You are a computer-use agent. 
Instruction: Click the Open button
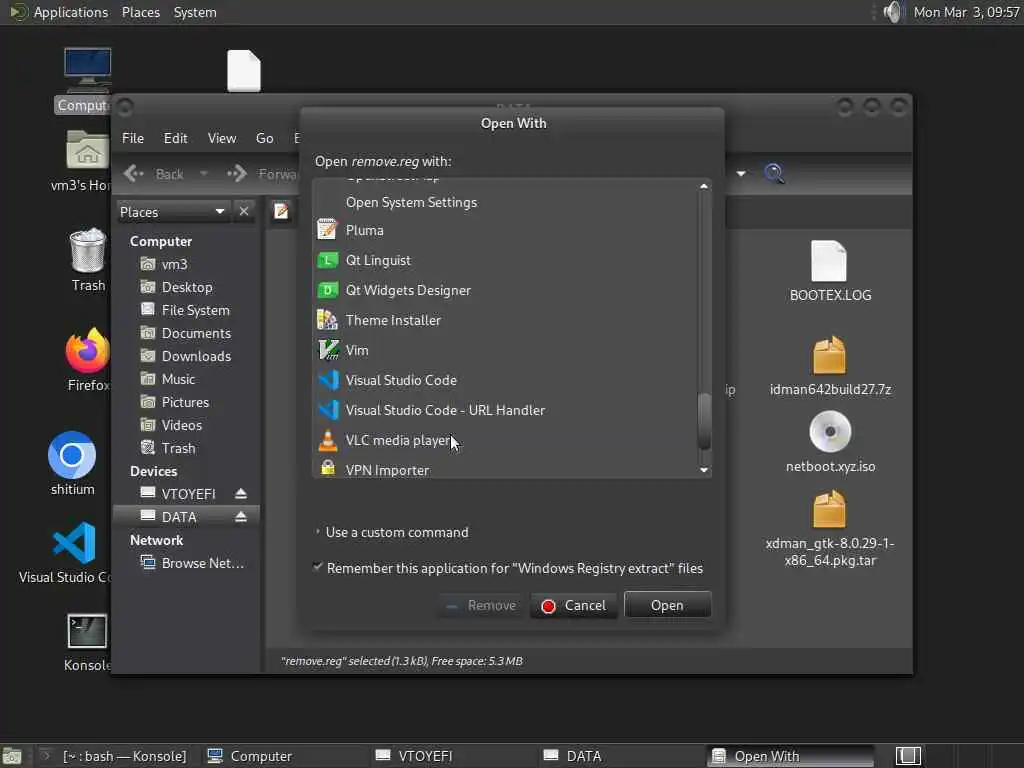click(x=667, y=605)
